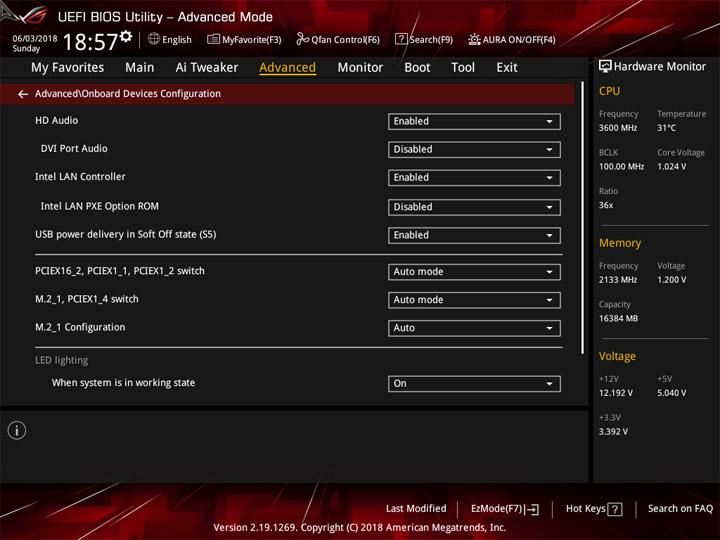Click the EzMode exit arrow icon
Screen dimensions: 720x540
click(x=532, y=509)
